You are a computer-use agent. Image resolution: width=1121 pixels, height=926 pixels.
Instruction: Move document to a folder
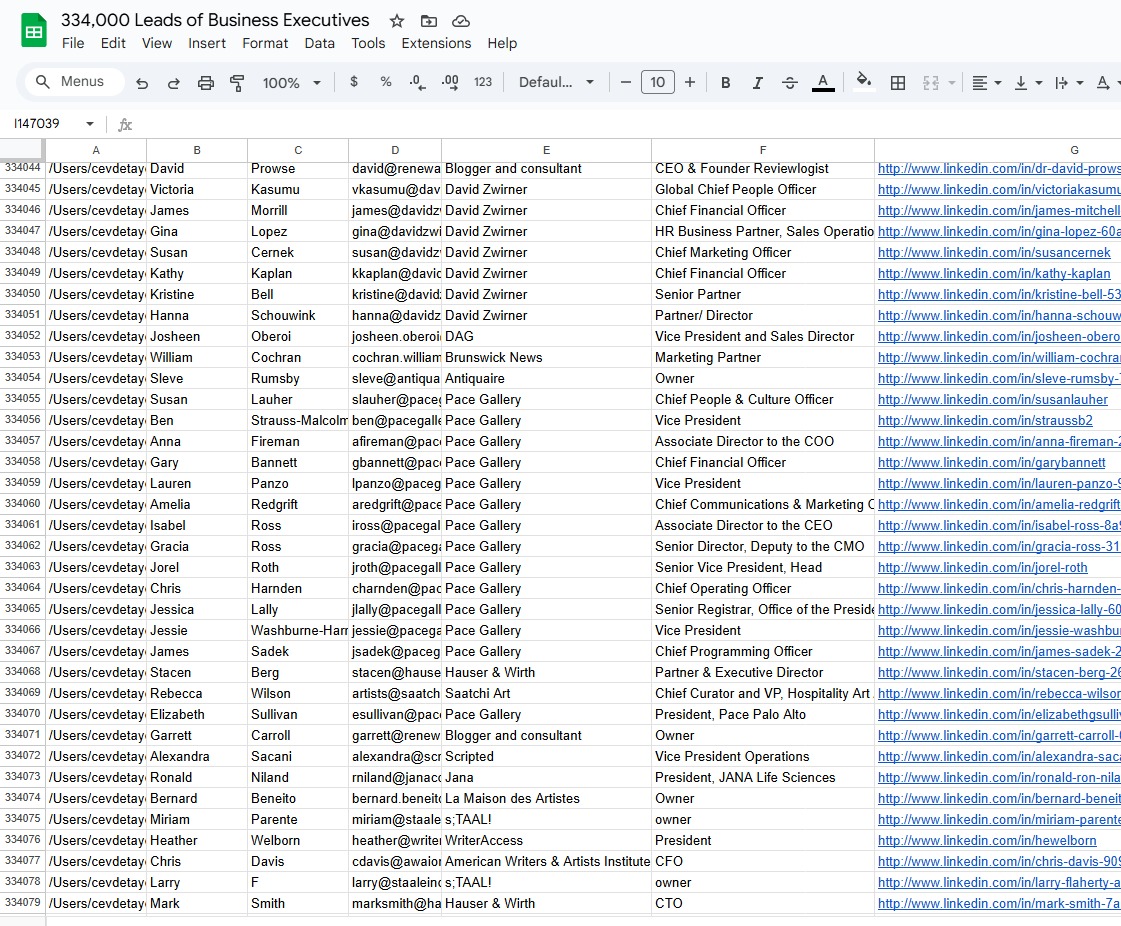(x=428, y=21)
